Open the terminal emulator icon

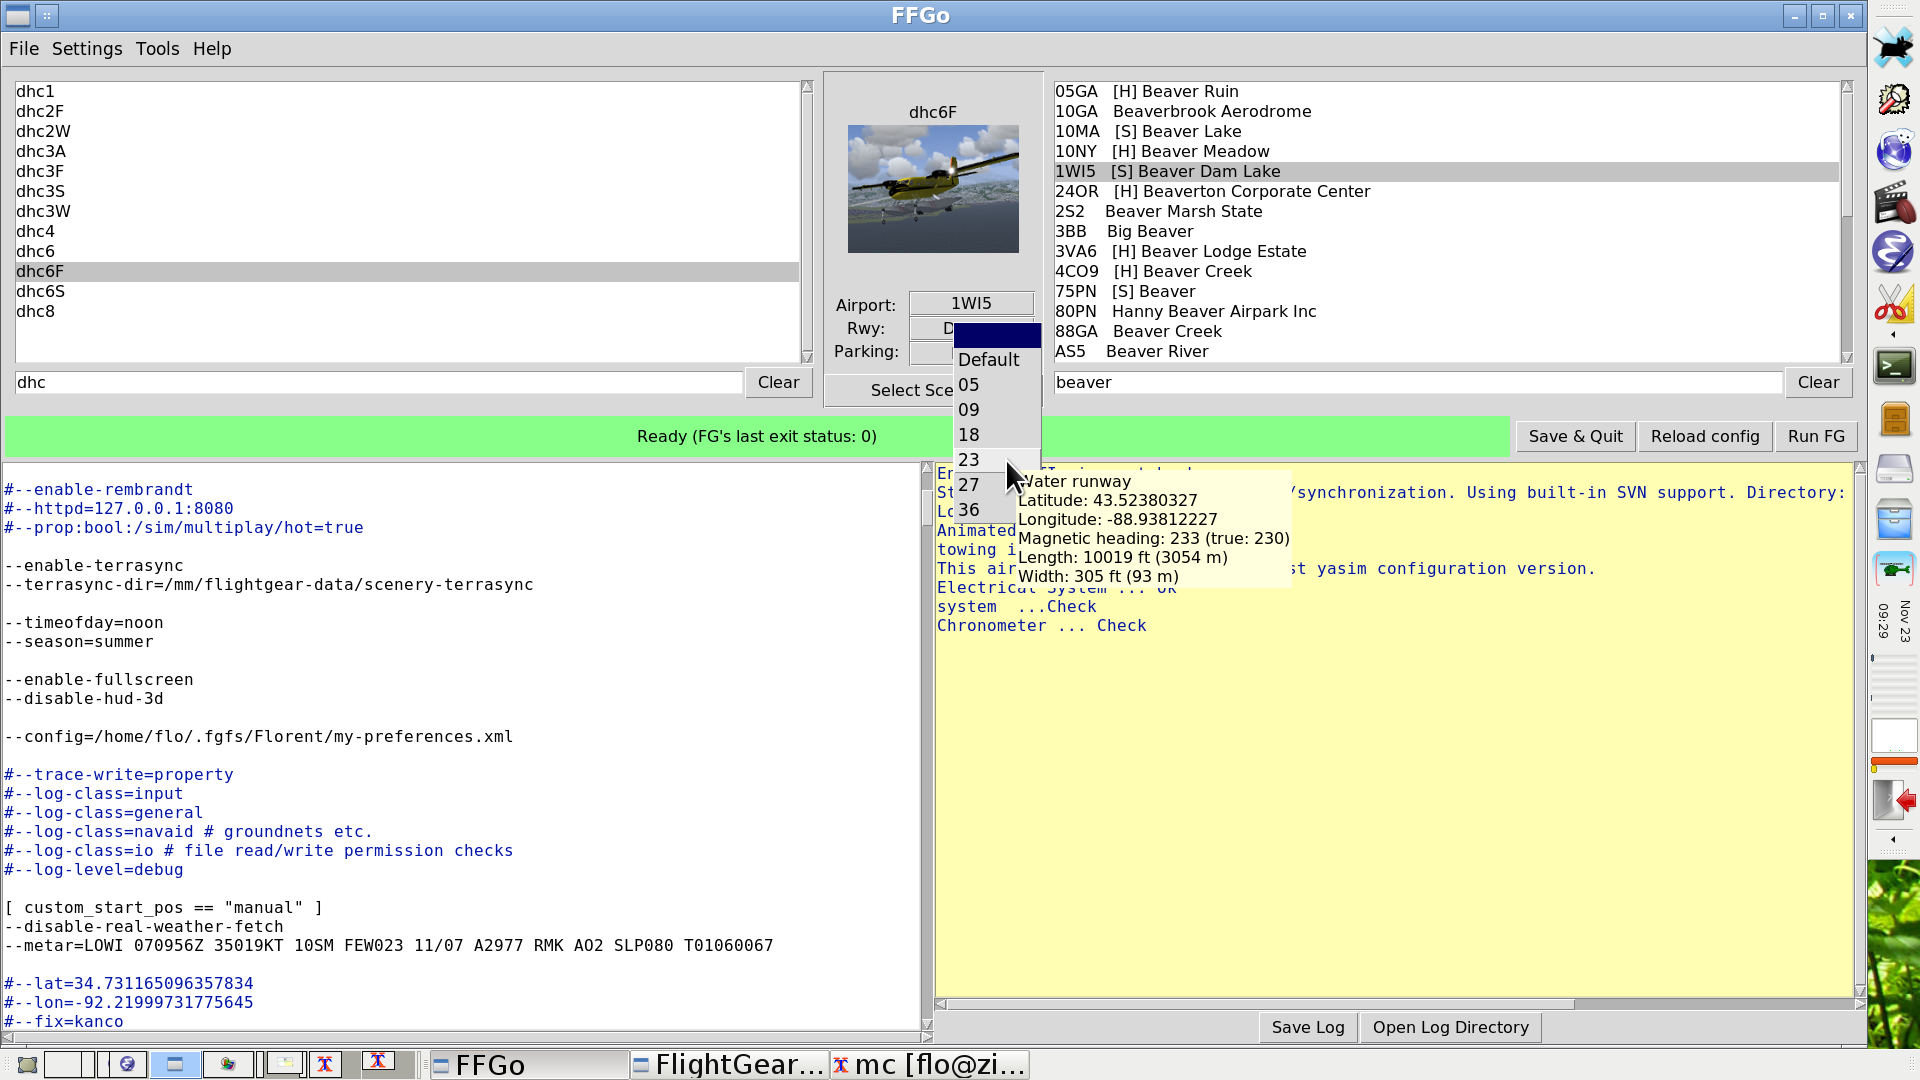1894,366
